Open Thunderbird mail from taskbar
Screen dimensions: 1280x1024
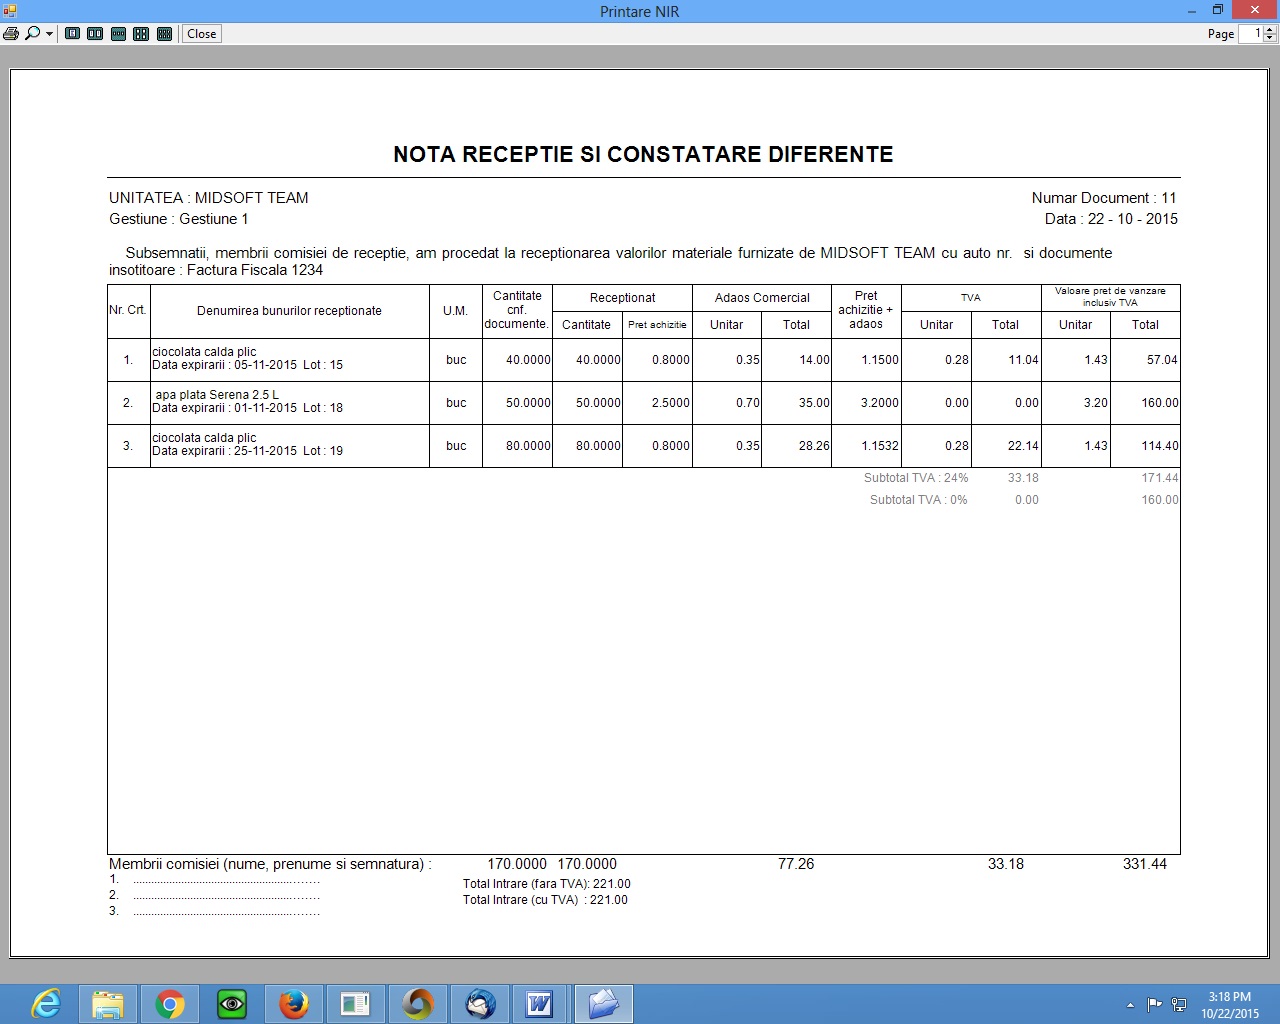(x=480, y=1003)
